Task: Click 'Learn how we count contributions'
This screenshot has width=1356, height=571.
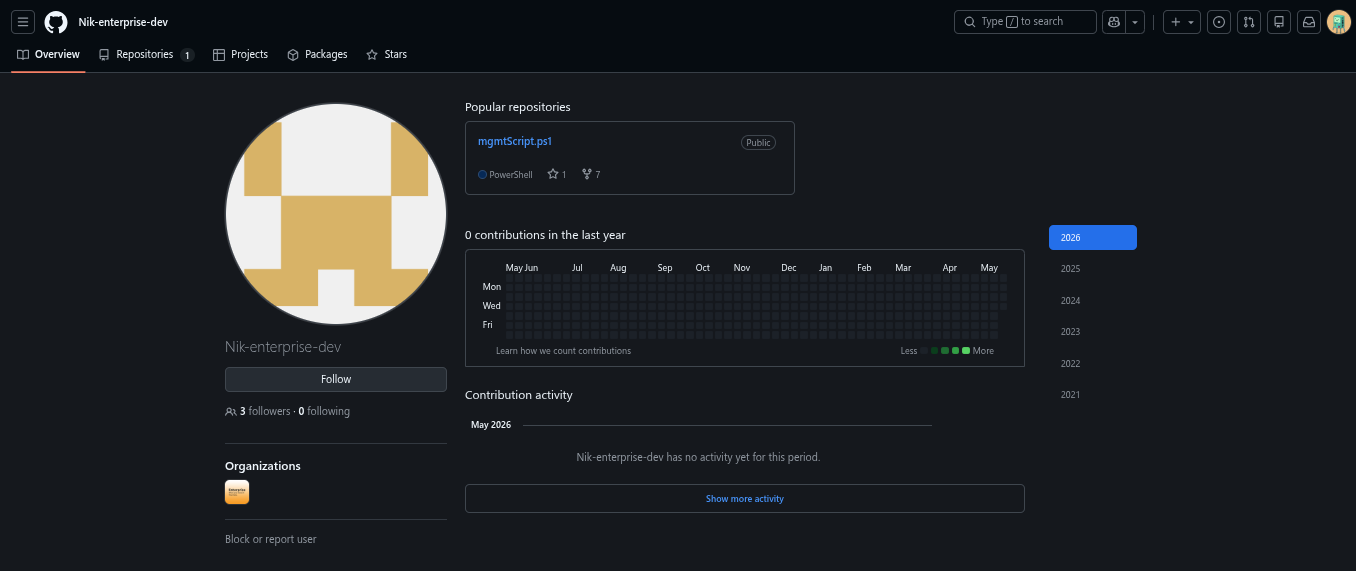Action: pyautogui.click(x=563, y=351)
